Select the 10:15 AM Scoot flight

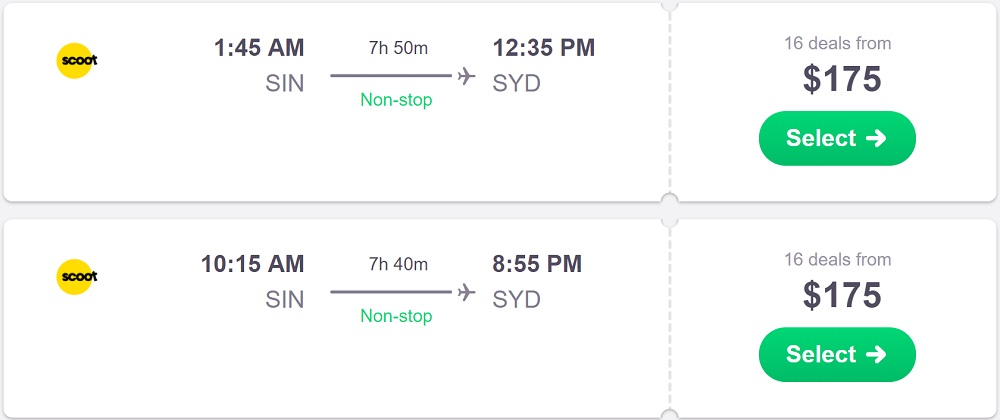click(837, 354)
